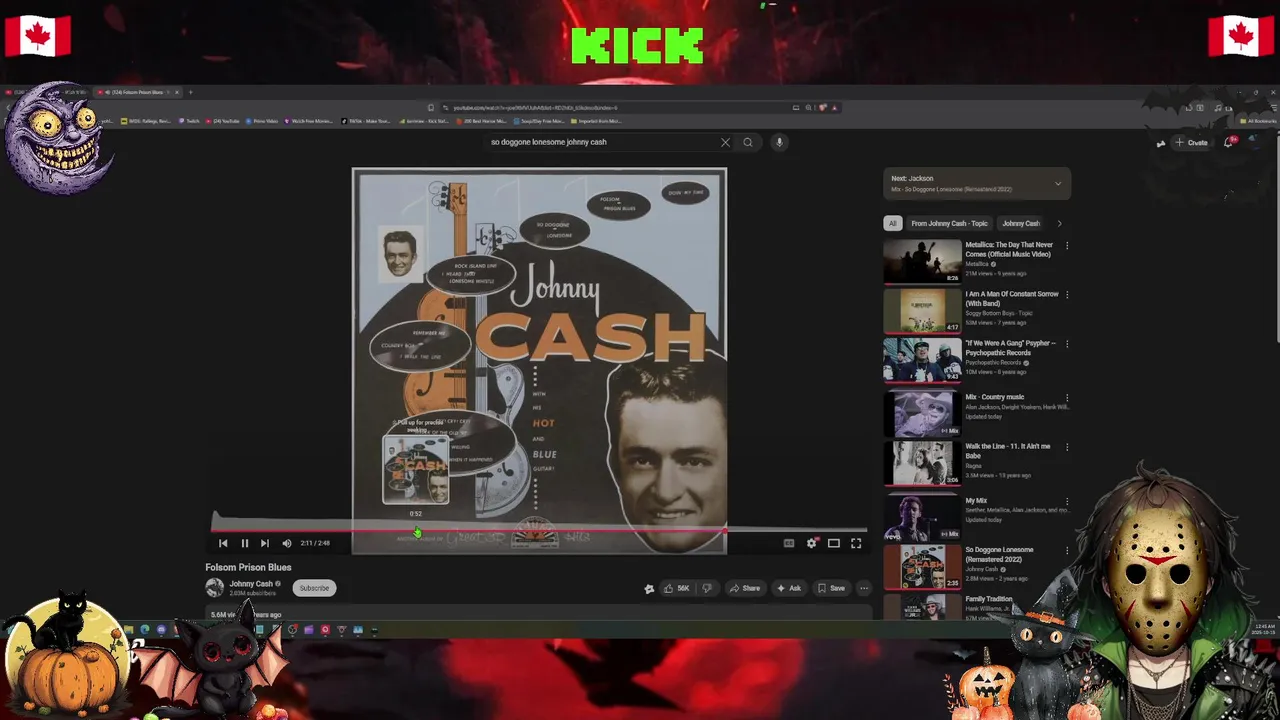Mute the video player volume
Viewport: 1280px width, 720px height.
pyautogui.click(x=287, y=543)
